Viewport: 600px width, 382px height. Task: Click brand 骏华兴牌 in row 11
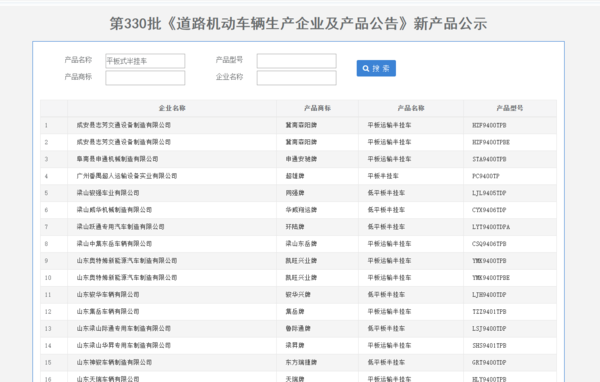tap(298, 294)
